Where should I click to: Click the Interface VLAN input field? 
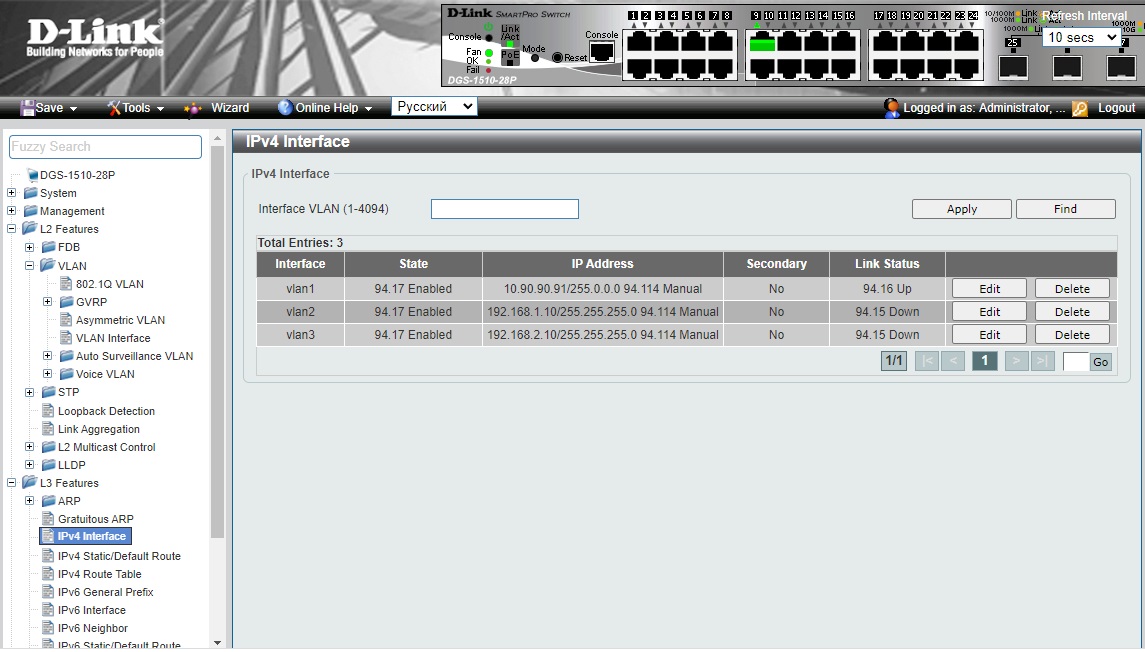point(504,209)
